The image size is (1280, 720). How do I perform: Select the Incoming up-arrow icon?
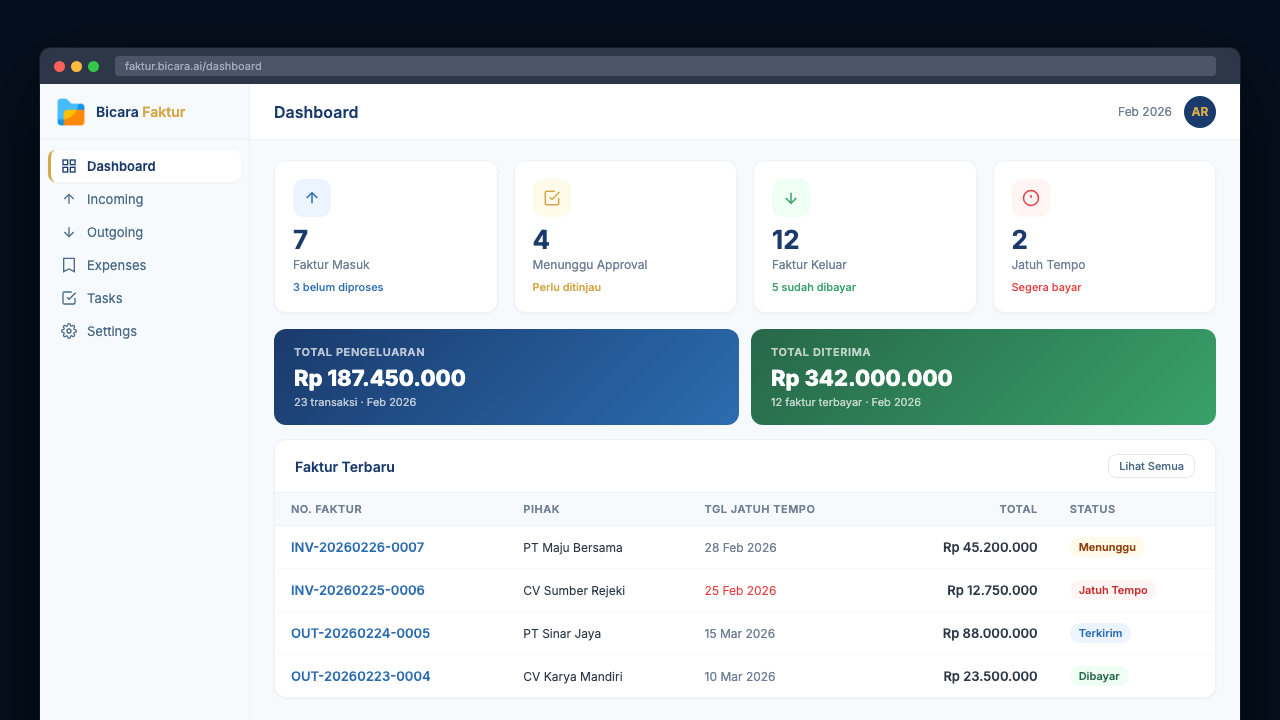[69, 199]
